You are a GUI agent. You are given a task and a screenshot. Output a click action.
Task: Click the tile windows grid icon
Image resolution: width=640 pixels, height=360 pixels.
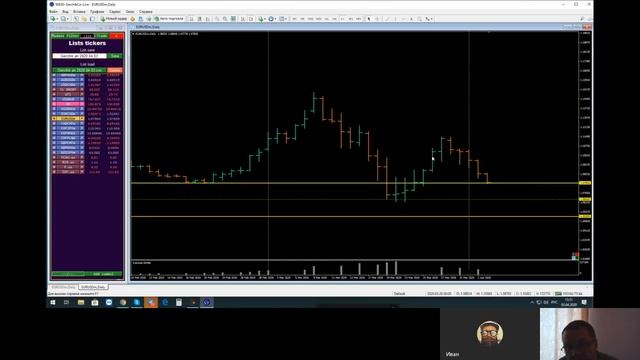(x=233, y=19)
